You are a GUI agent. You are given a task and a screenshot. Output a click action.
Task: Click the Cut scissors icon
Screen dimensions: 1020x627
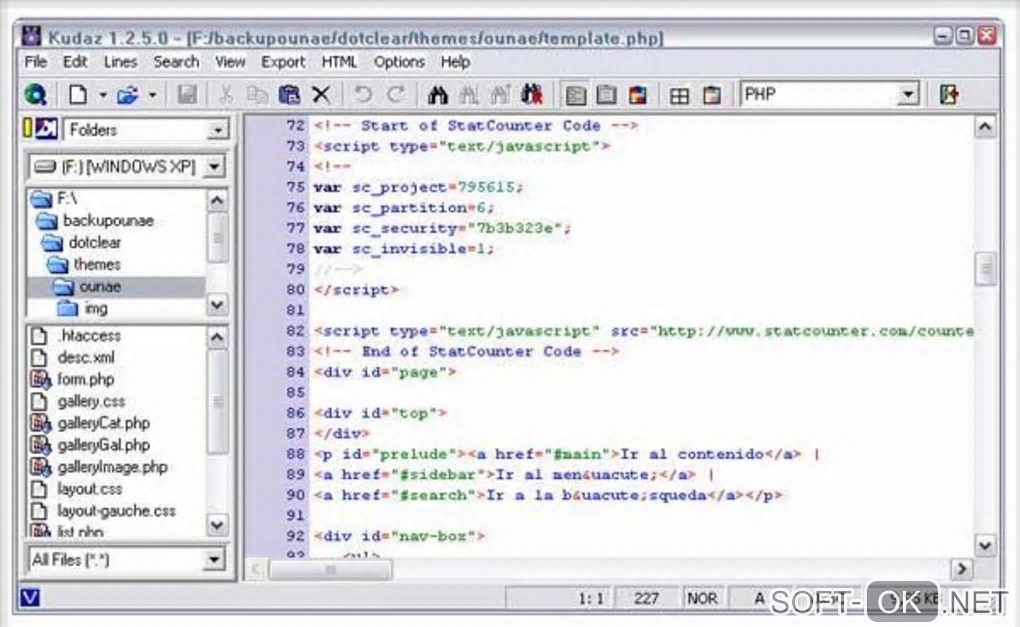(x=225, y=95)
